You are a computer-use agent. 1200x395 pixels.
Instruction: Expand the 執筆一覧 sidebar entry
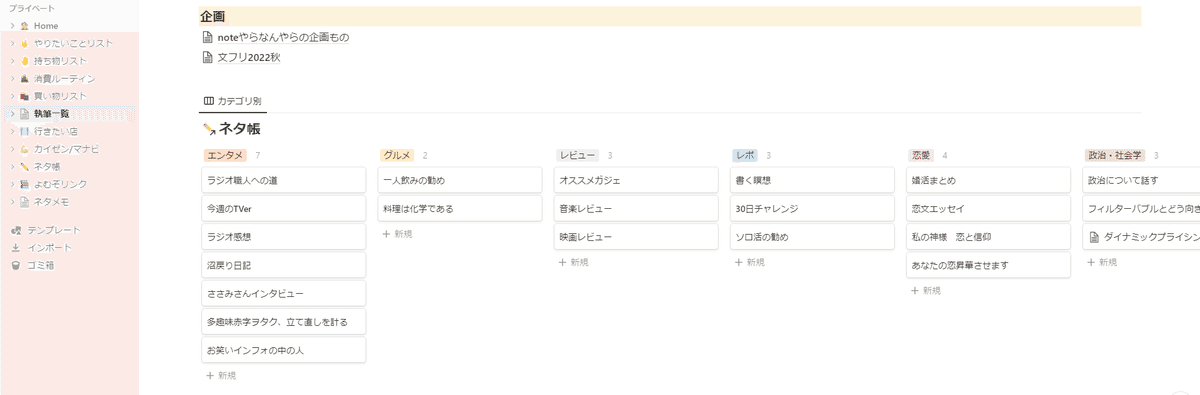[12, 114]
